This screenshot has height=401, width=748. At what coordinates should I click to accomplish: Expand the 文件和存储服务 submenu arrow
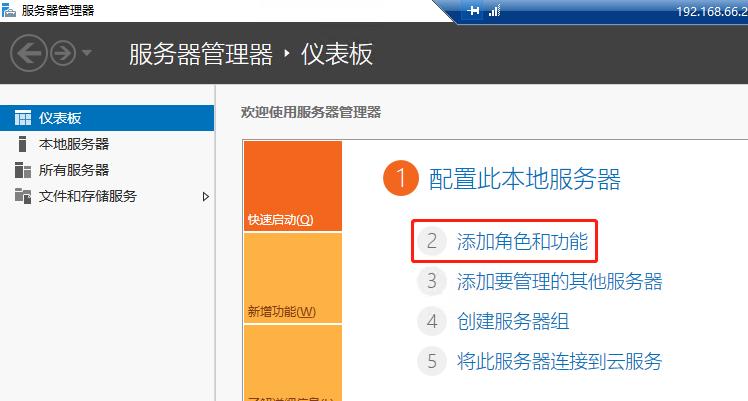[x=206, y=196]
